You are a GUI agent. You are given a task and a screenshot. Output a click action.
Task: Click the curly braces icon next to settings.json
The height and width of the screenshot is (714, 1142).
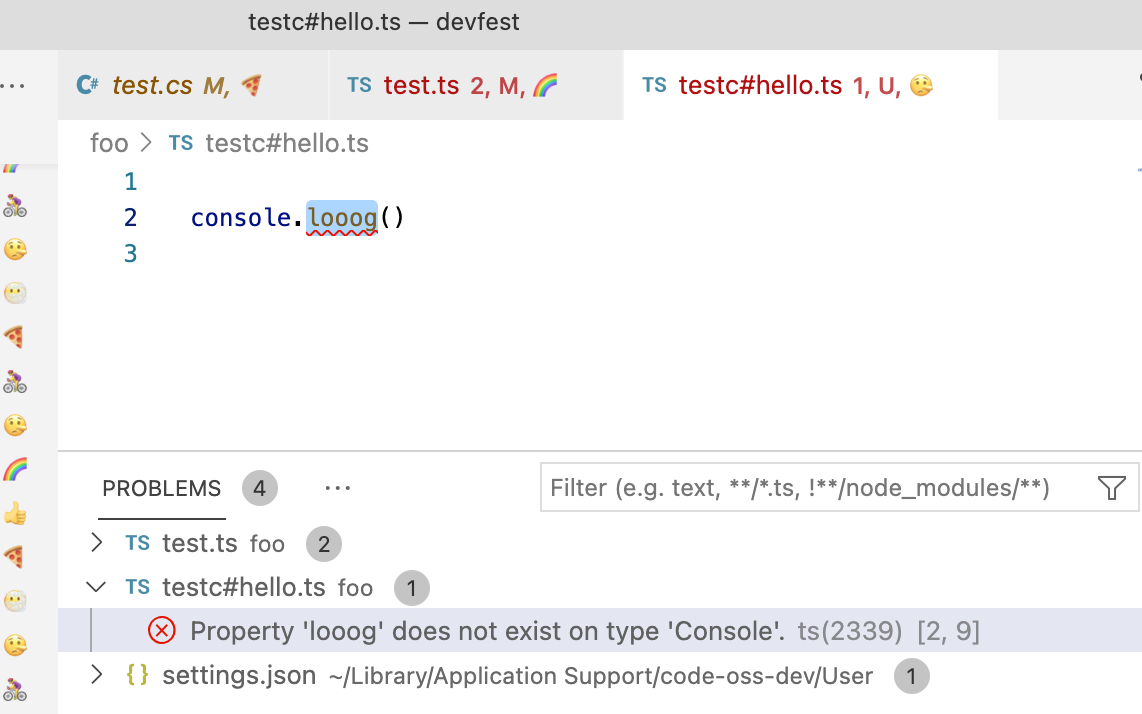136,675
